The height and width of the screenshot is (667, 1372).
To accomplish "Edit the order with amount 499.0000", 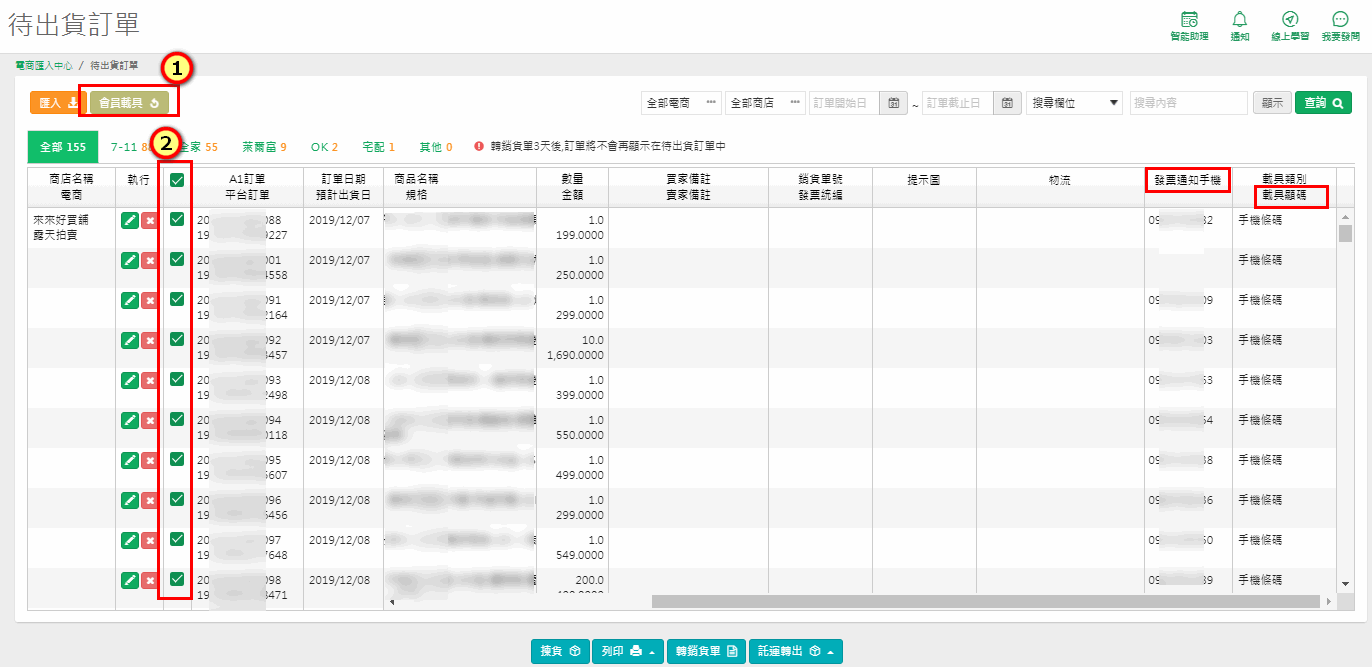I will tap(130, 460).
